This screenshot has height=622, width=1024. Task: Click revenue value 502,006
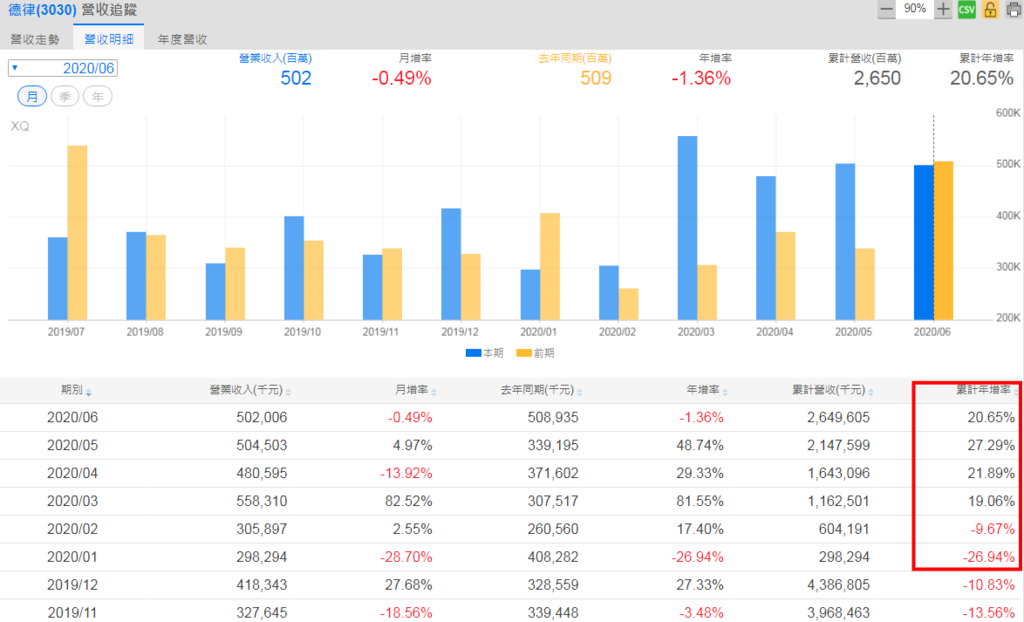(261, 417)
